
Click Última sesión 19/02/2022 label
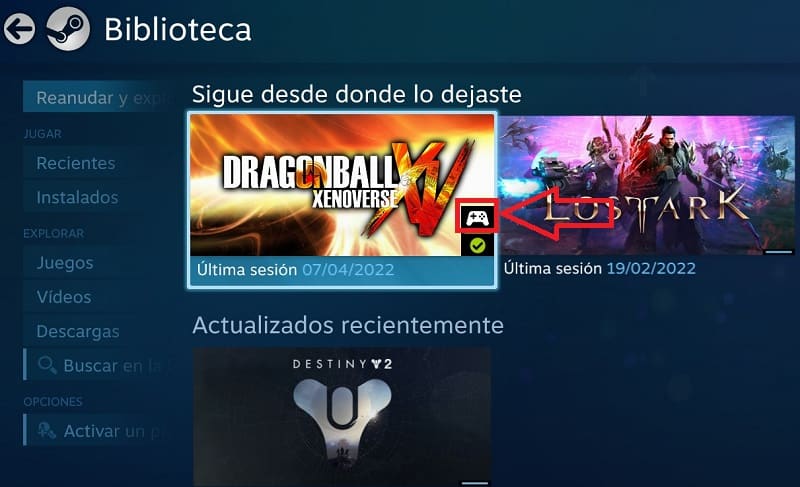599,268
